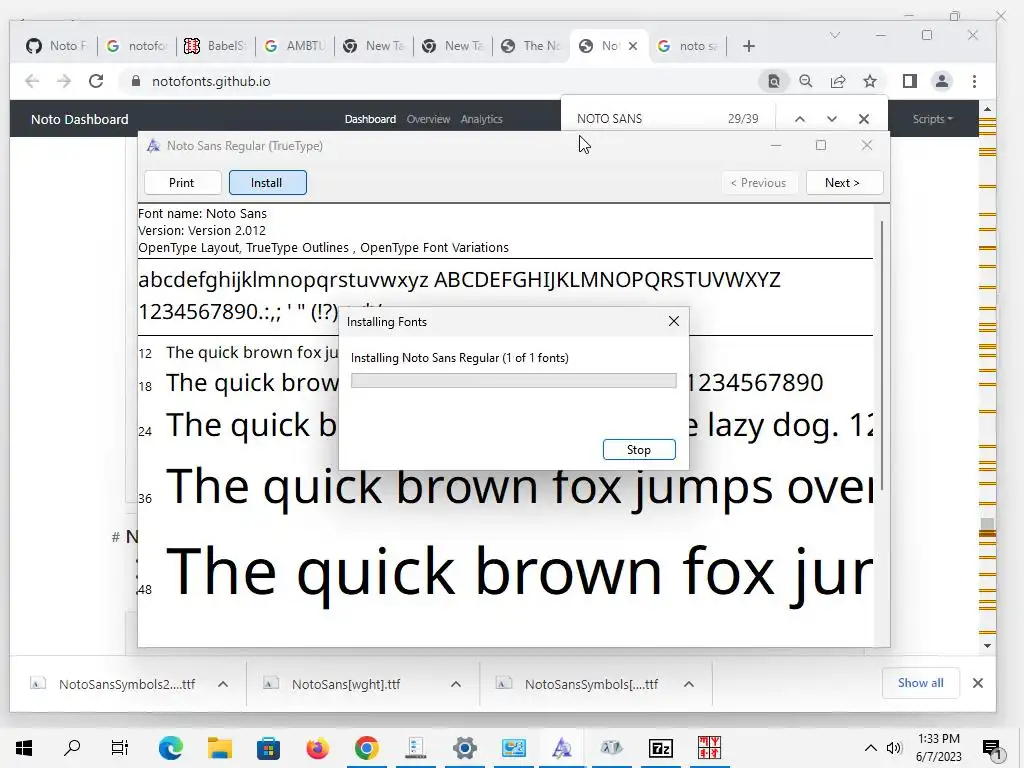The width and height of the screenshot is (1024, 768).
Task: Toggle the Chrome side panel icon
Action: [x=910, y=81]
